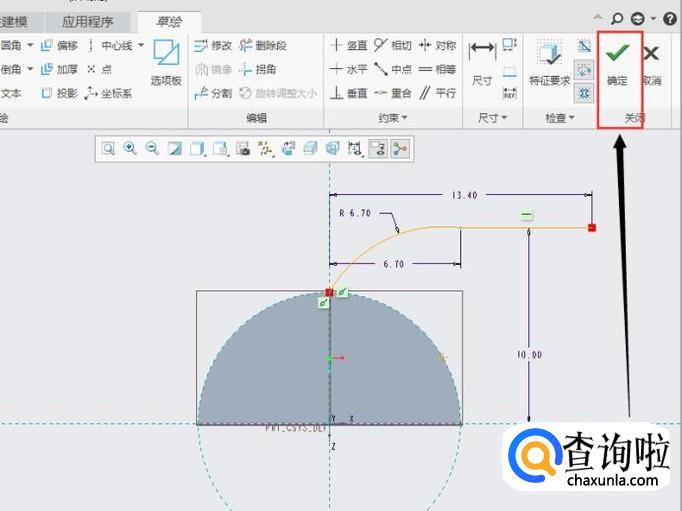Click the zoom out magnifier icon
The height and width of the screenshot is (511, 682).
(x=152, y=149)
